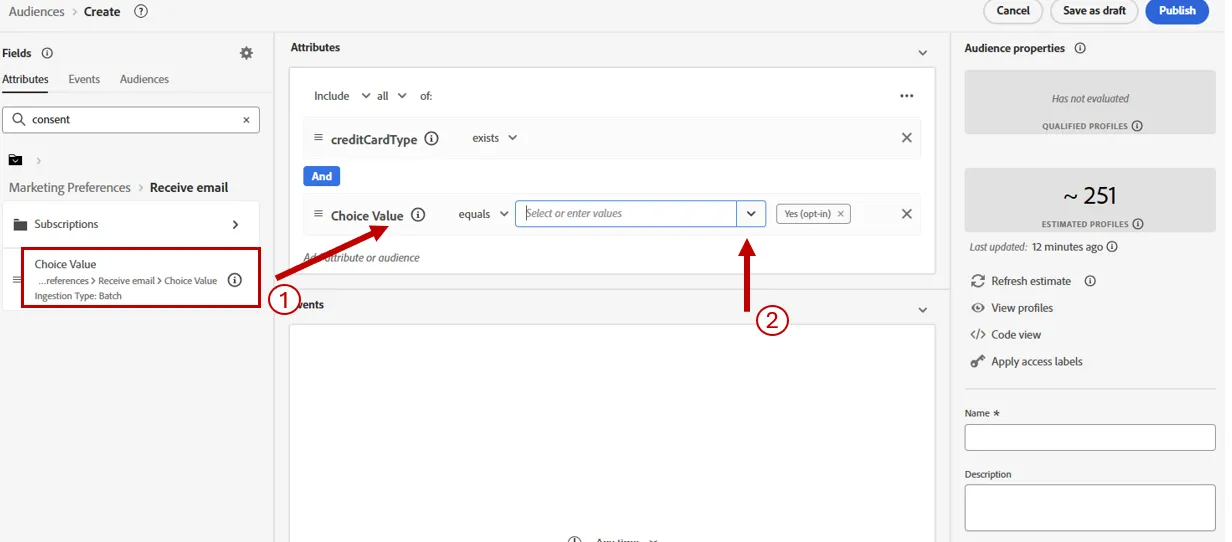
Task: Open the Fields settings gear
Action: [x=246, y=53]
